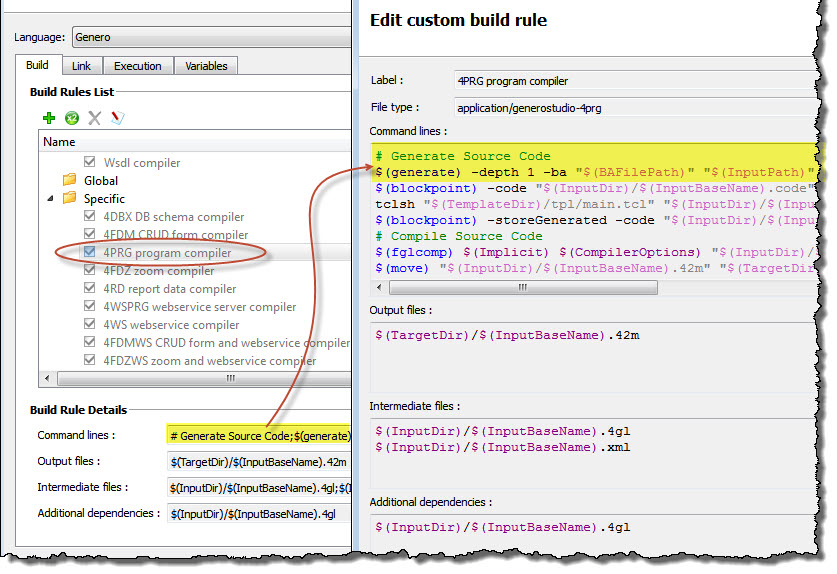Toggle the Wsdl compiler checkbox
This screenshot has height=574, width=837.
tap(91, 162)
